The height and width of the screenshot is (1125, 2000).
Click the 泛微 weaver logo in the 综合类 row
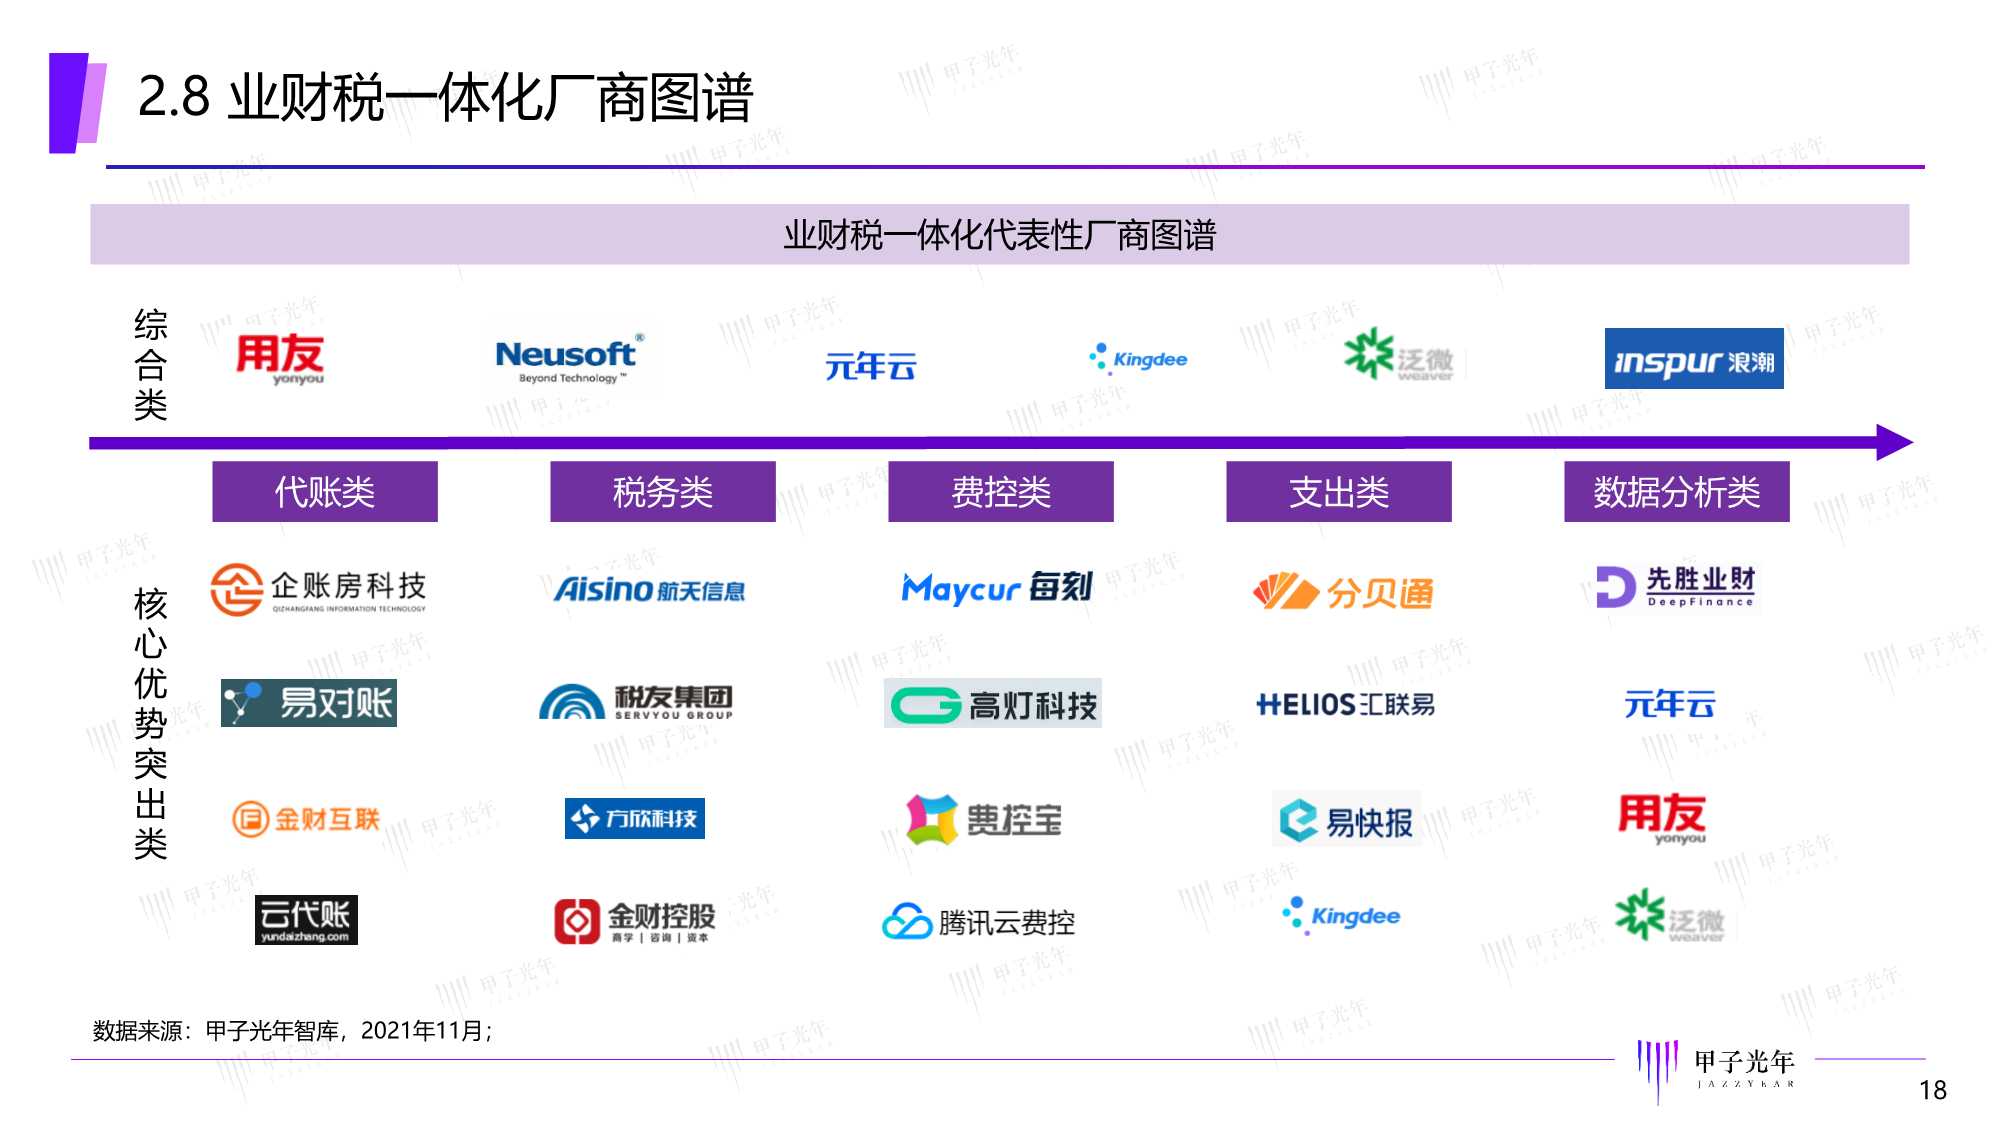click(1399, 355)
